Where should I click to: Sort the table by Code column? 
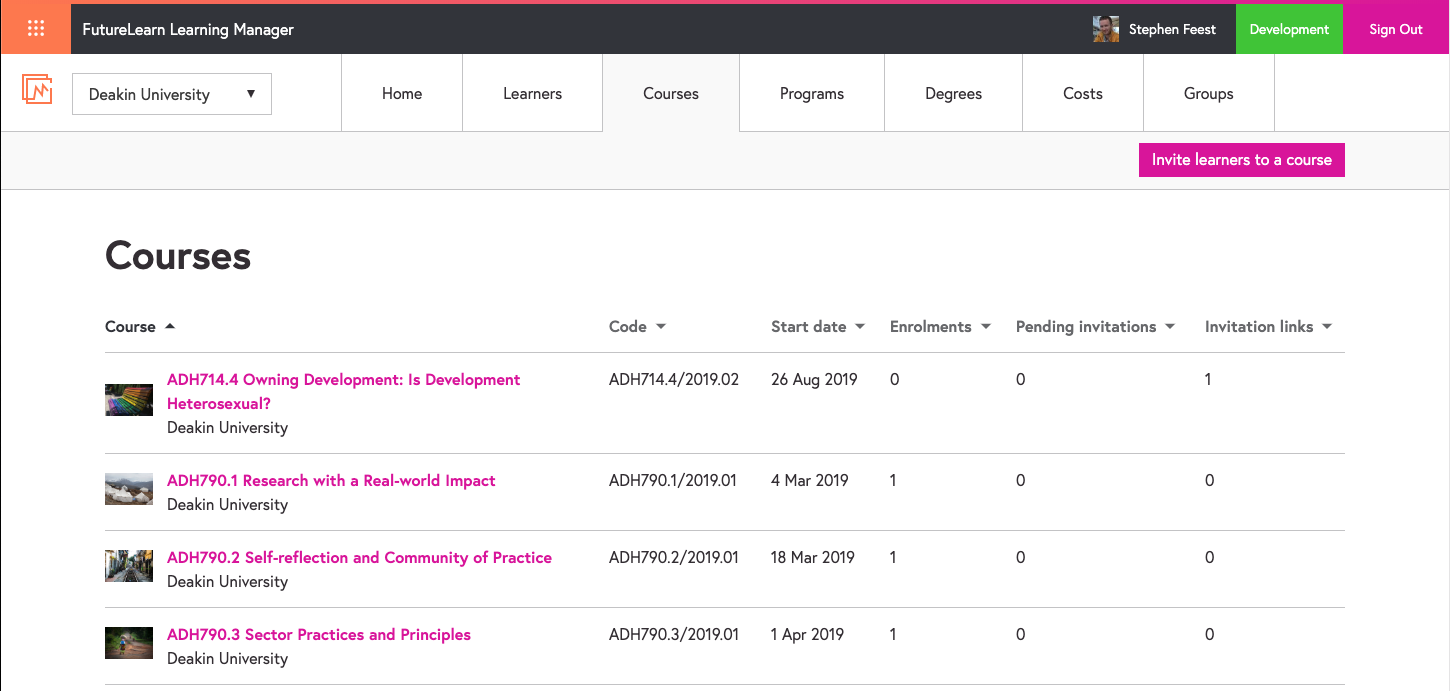coord(637,327)
